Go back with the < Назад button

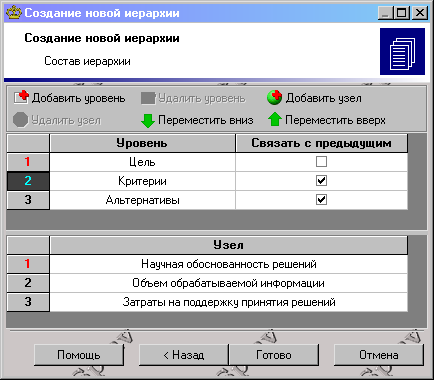point(184,355)
